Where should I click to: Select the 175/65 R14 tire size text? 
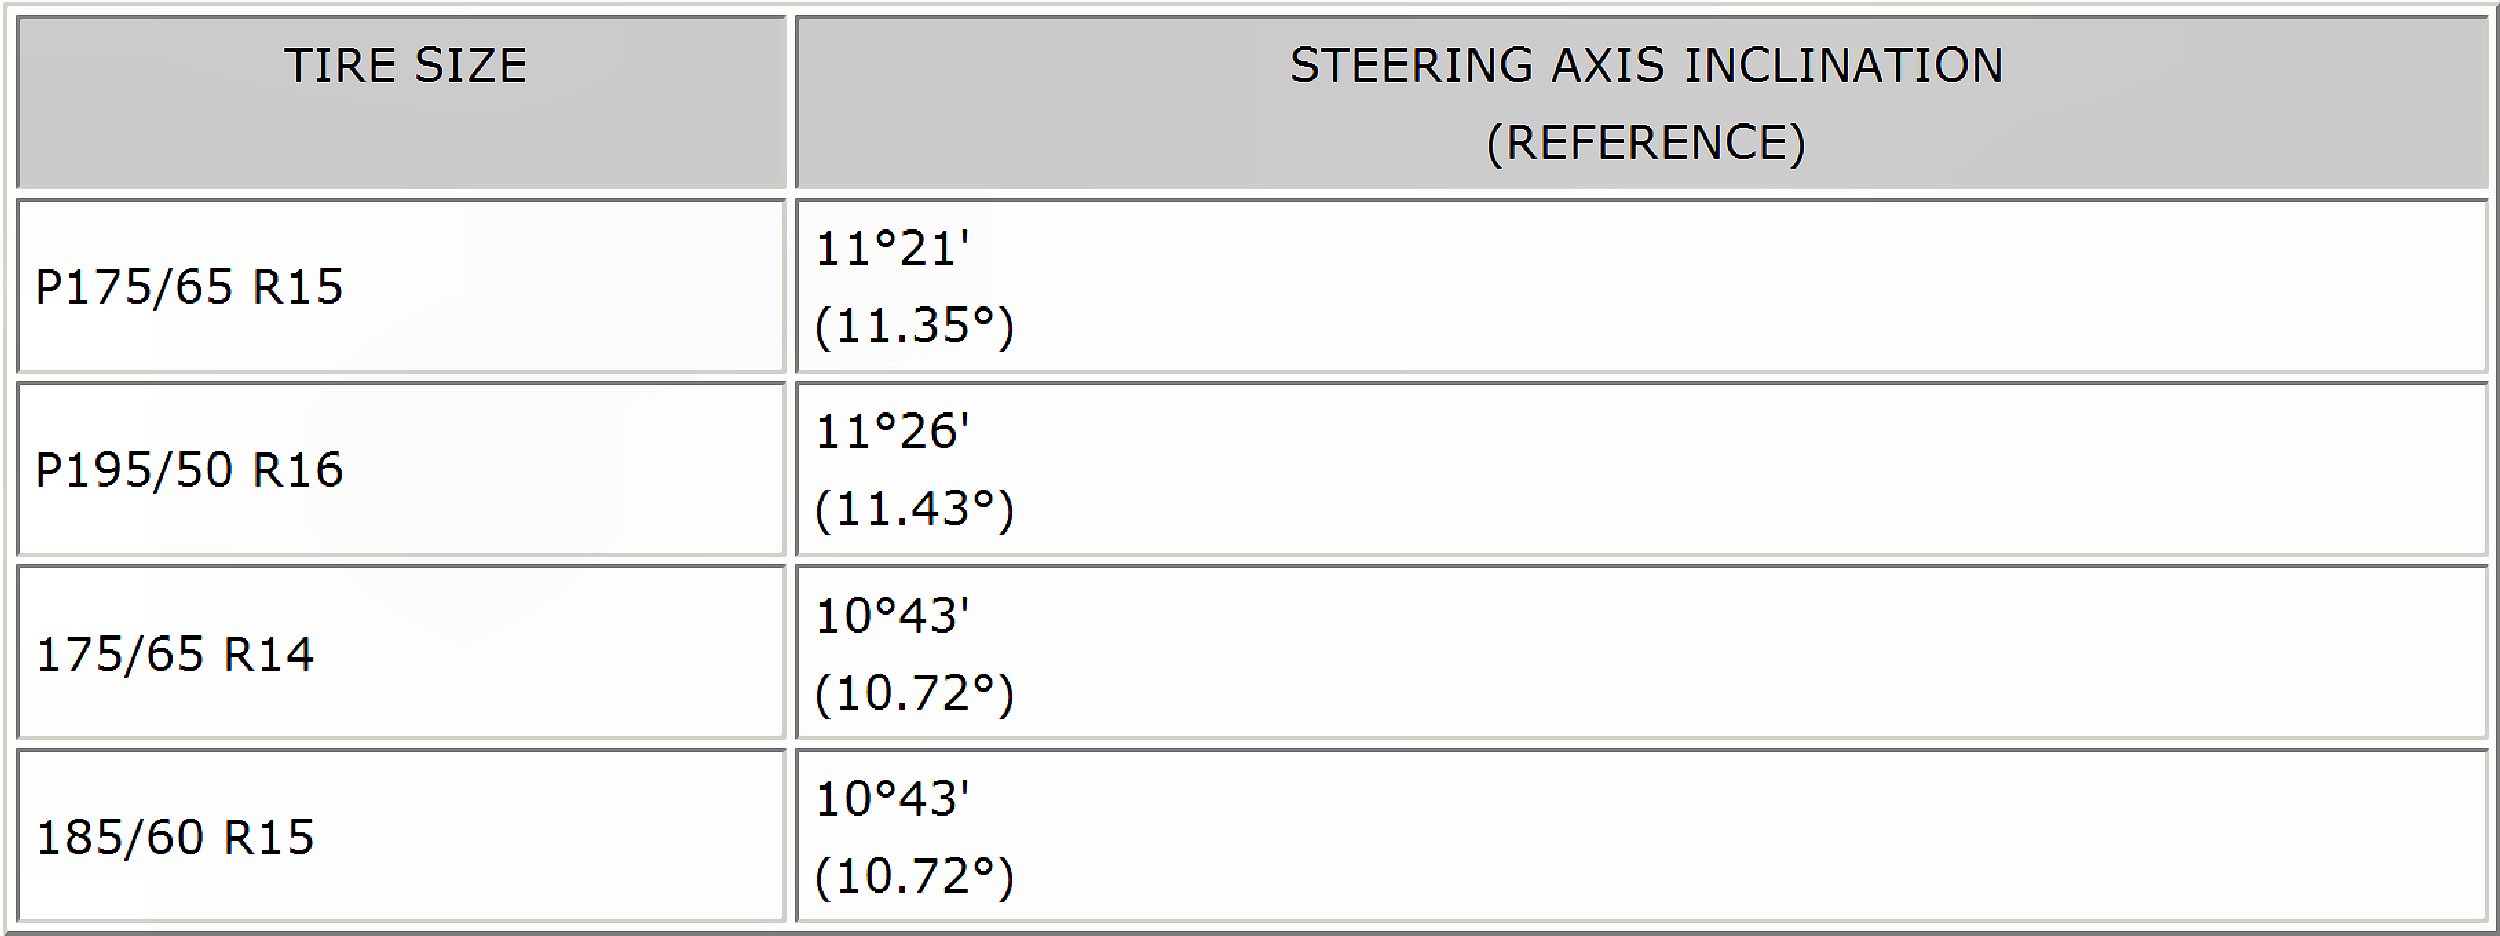pos(175,655)
